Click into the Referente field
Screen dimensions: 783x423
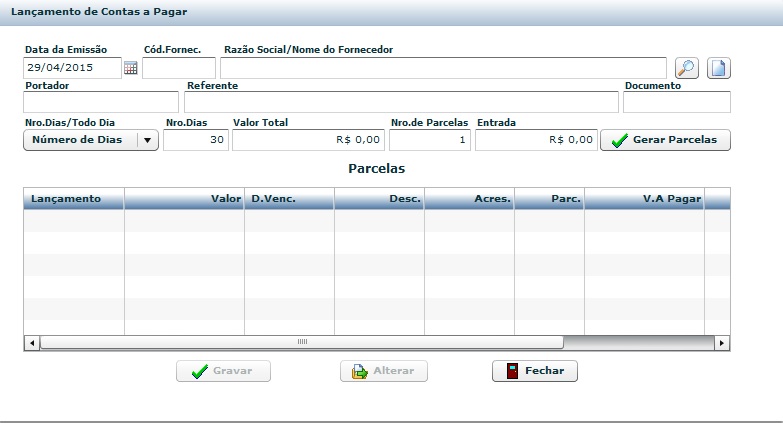point(401,102)
